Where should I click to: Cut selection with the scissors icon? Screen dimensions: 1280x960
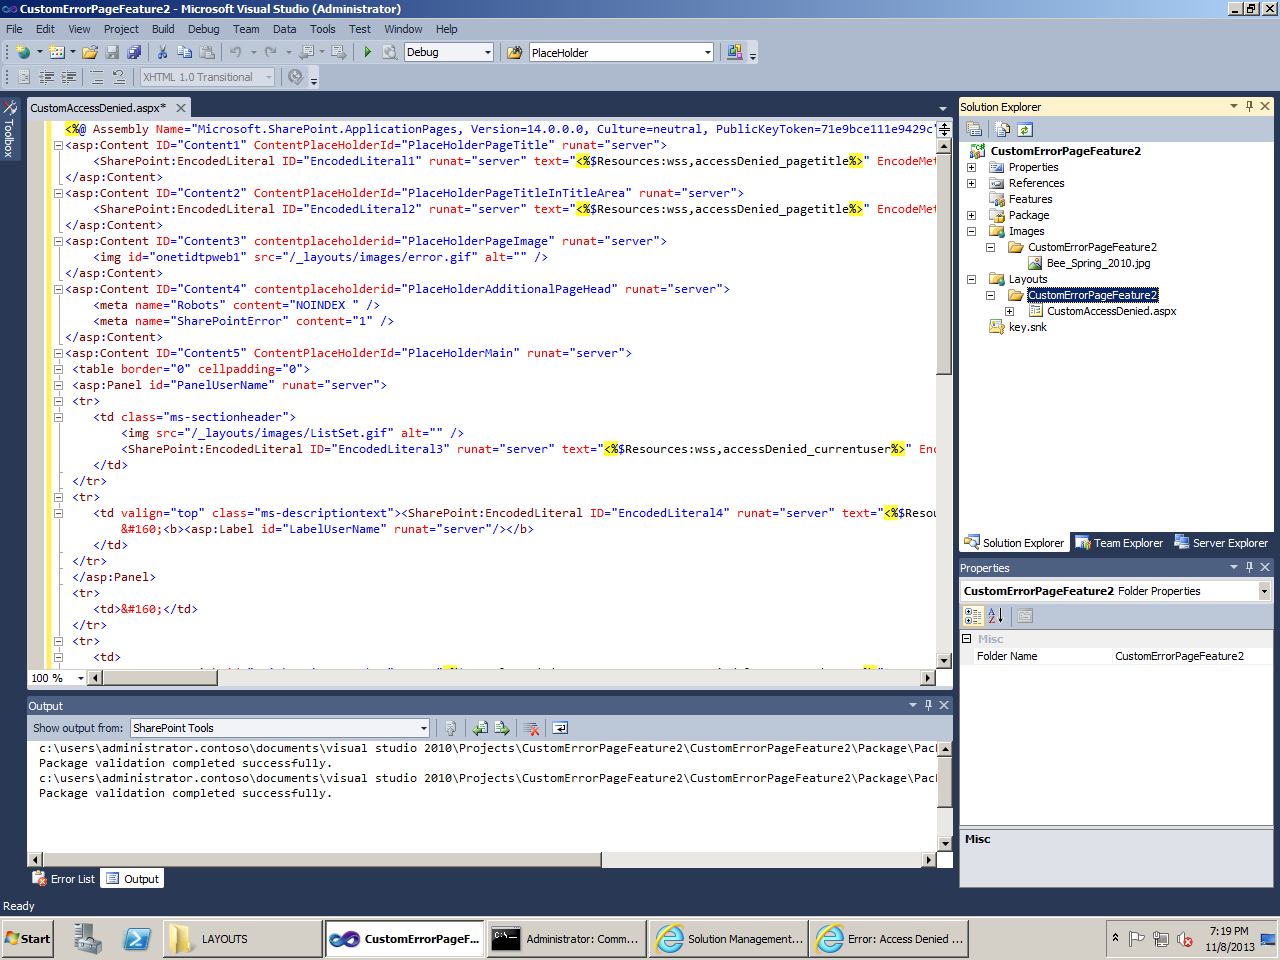(x=162, y=52)
